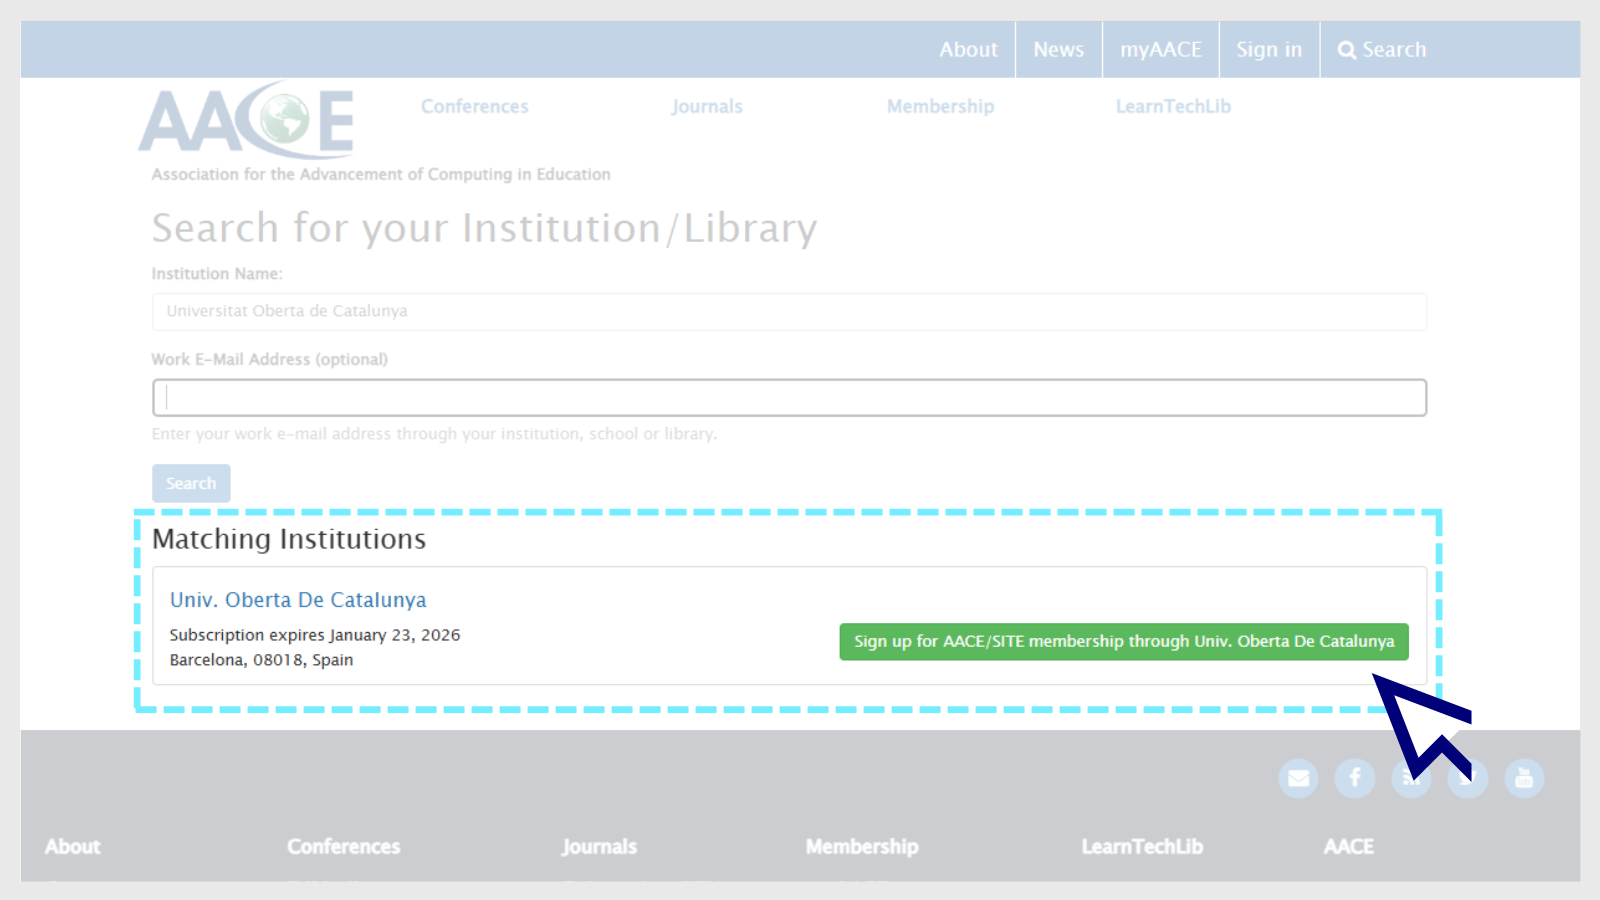
Task: Open the News menu item
Action: (x=1058, y=49)
